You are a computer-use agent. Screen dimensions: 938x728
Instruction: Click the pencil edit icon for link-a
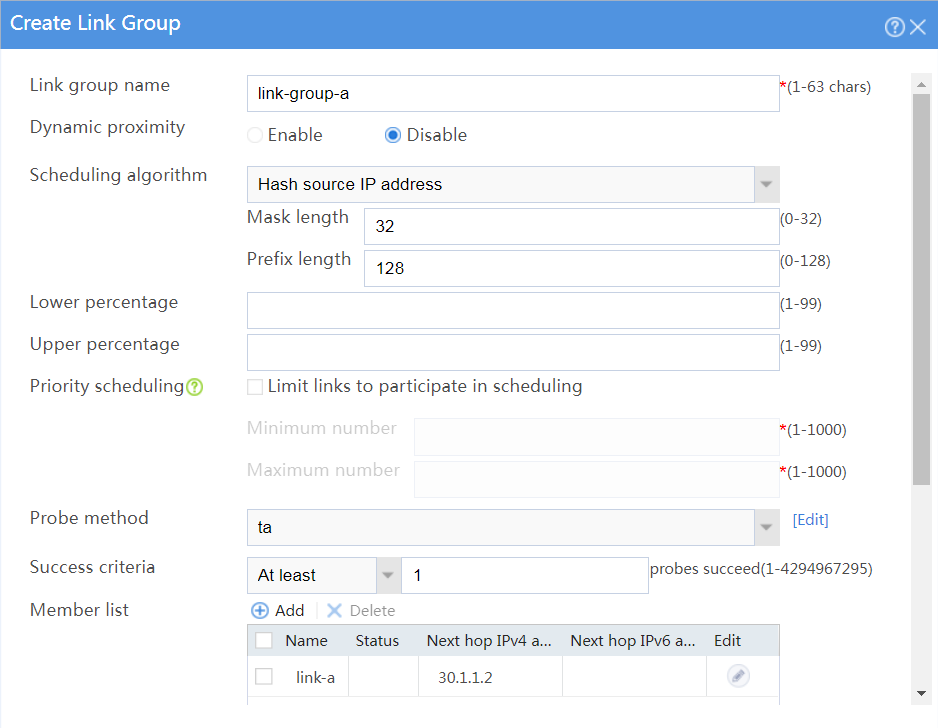(x=738, y=676)
